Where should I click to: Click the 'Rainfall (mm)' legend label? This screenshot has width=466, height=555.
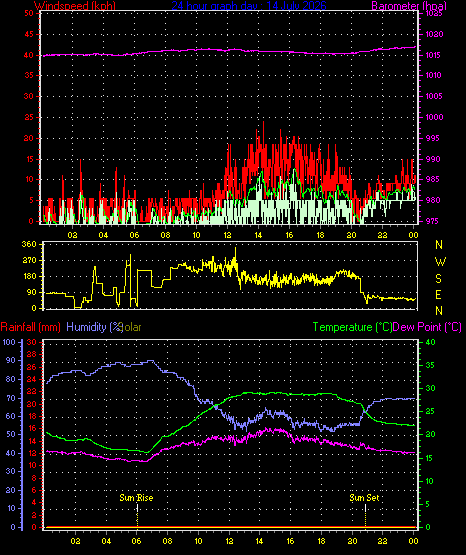30,327
